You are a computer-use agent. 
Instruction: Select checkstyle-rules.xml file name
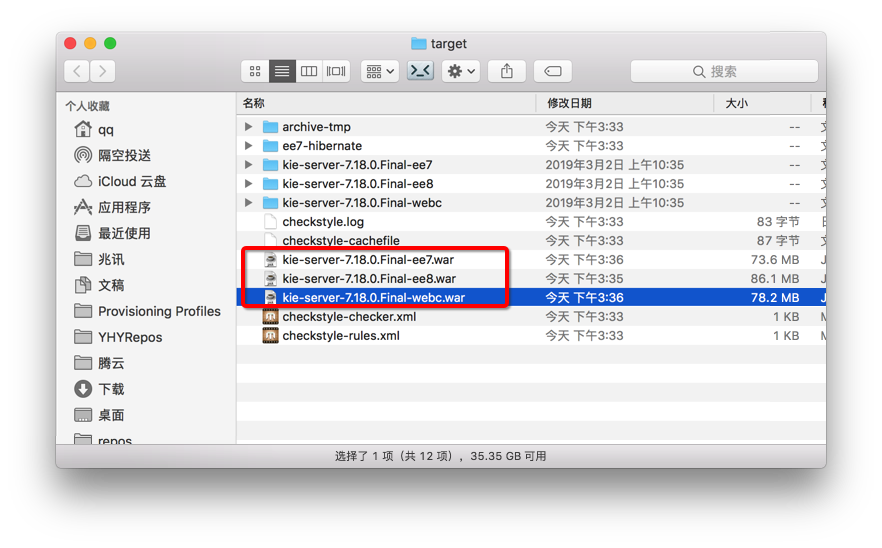click(341, 336)
